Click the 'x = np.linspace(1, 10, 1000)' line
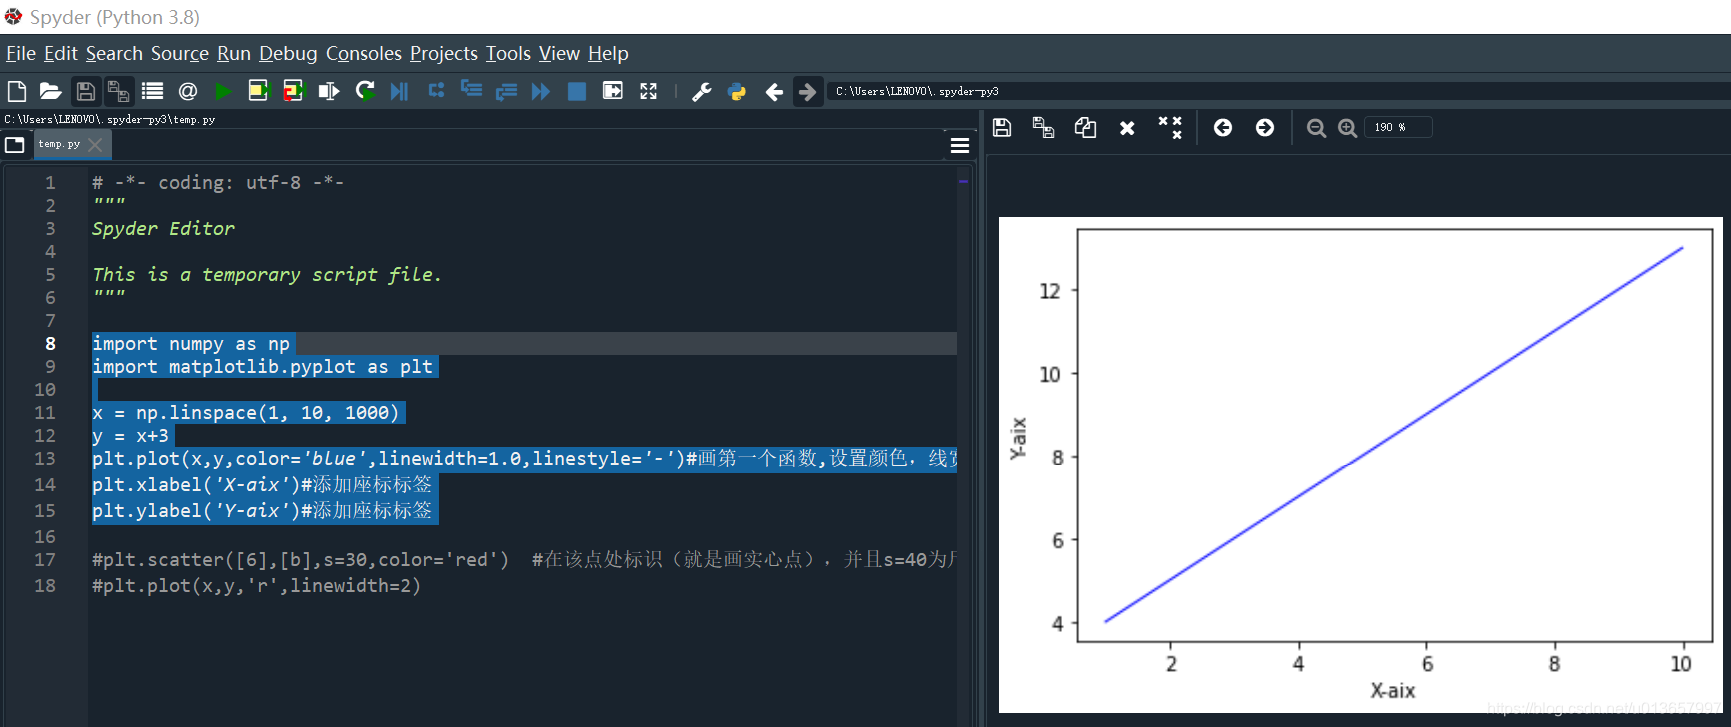The height and width of the screenshot is (727, 1731). 245,412
